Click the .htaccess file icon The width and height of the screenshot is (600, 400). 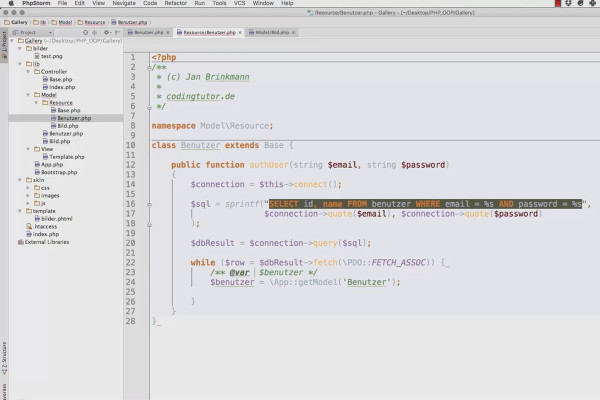[x=29, y=226]
